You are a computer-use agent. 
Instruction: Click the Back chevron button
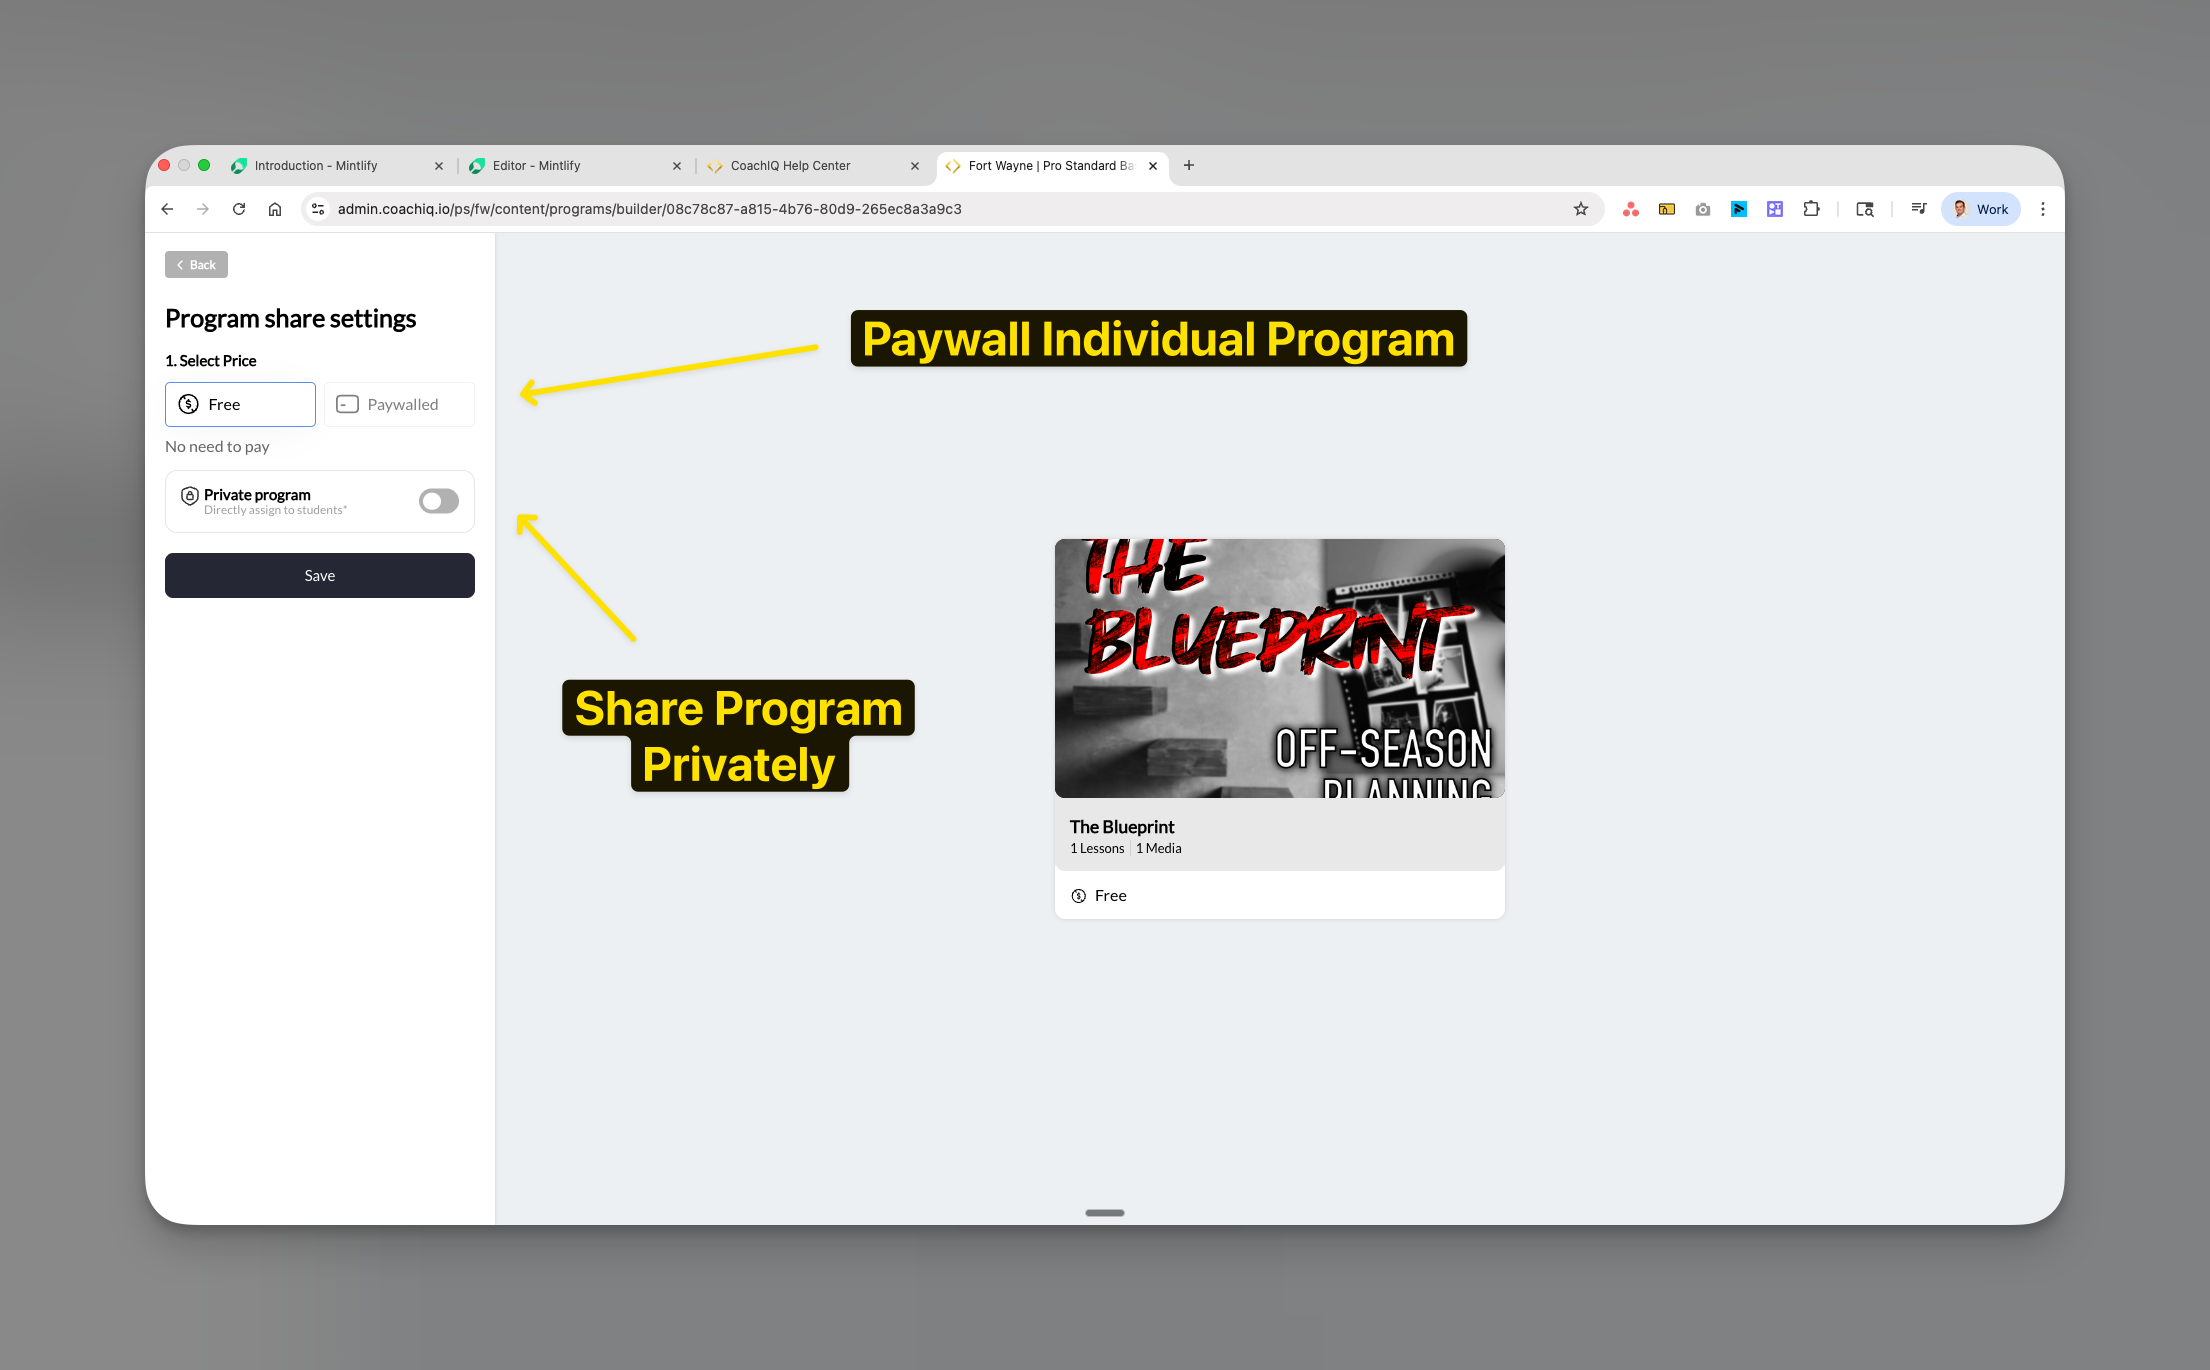(x=196, y=265)
